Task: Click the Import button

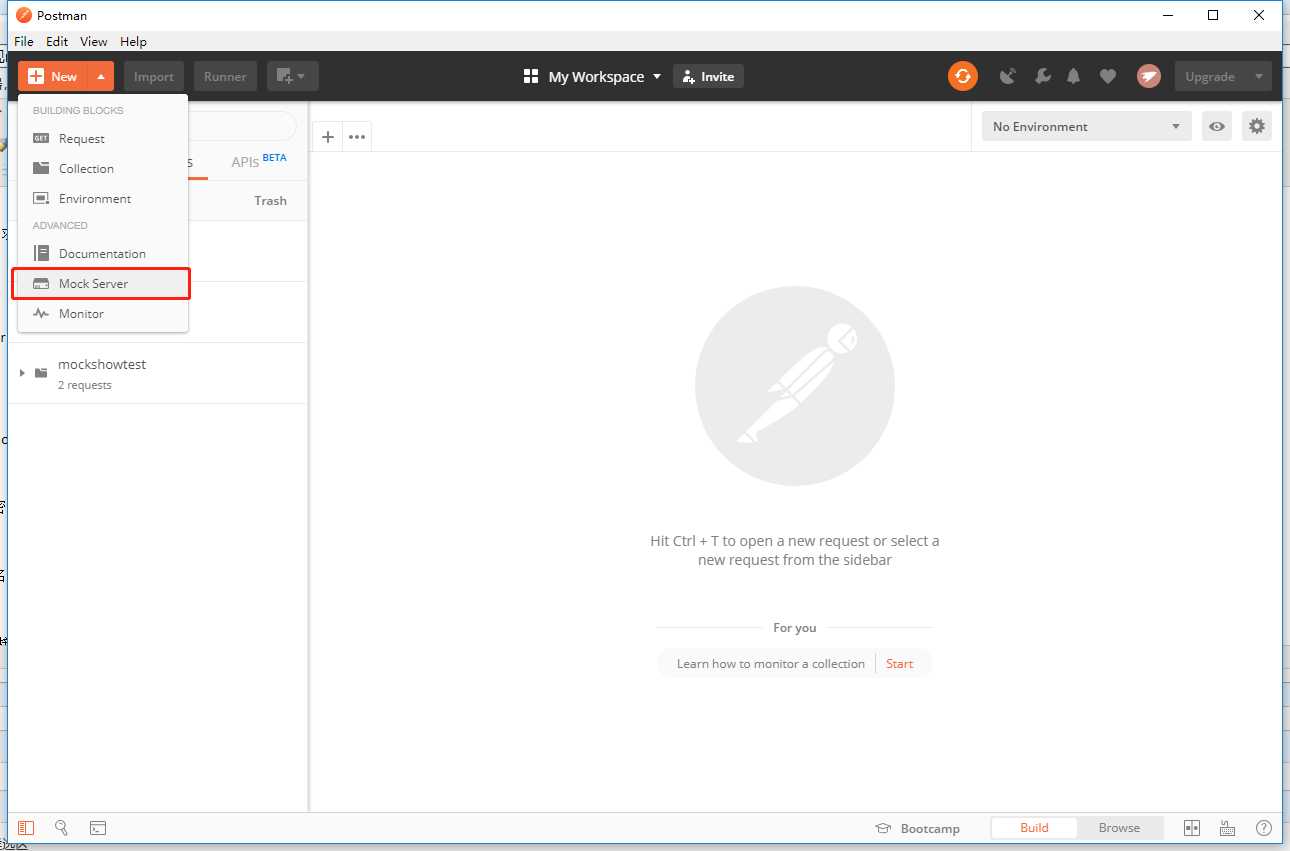Action: (154, 76)
